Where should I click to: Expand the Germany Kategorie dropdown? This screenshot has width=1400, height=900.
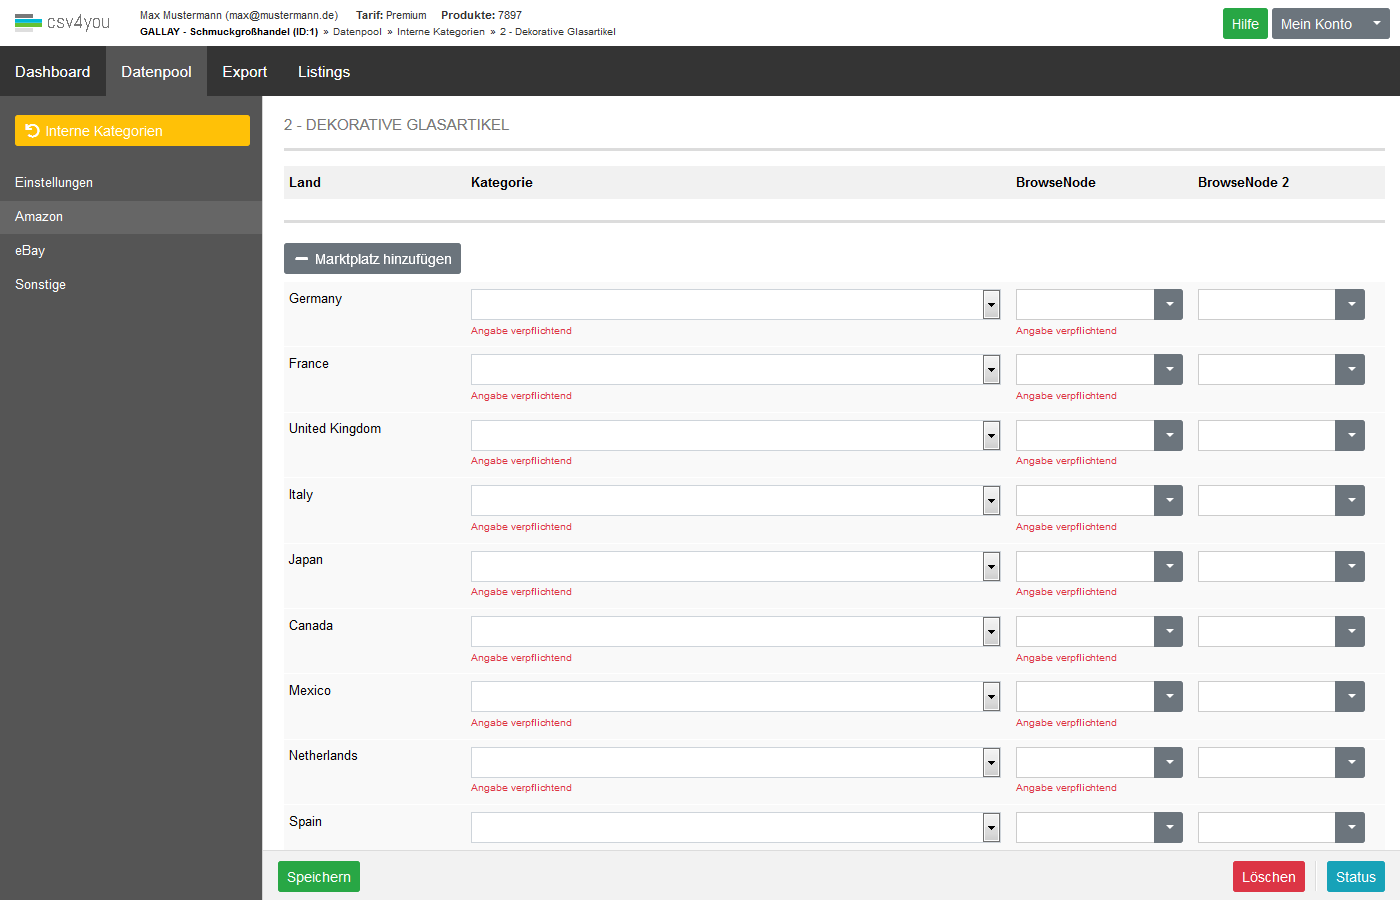point(990,305)
